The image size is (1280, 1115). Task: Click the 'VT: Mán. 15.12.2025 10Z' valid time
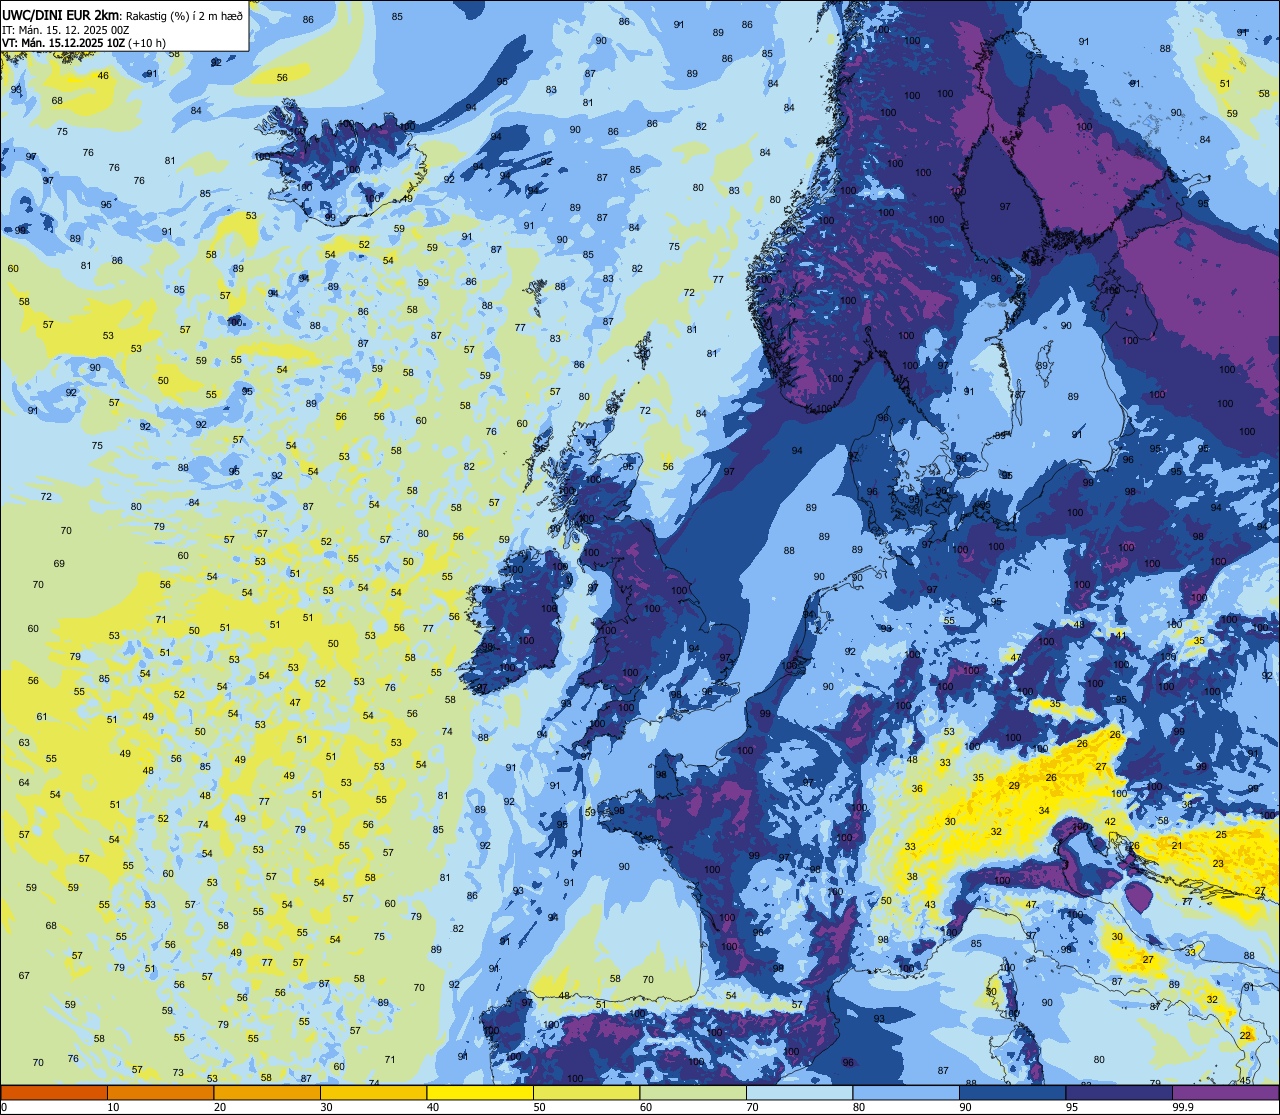(x=62, y=43)
